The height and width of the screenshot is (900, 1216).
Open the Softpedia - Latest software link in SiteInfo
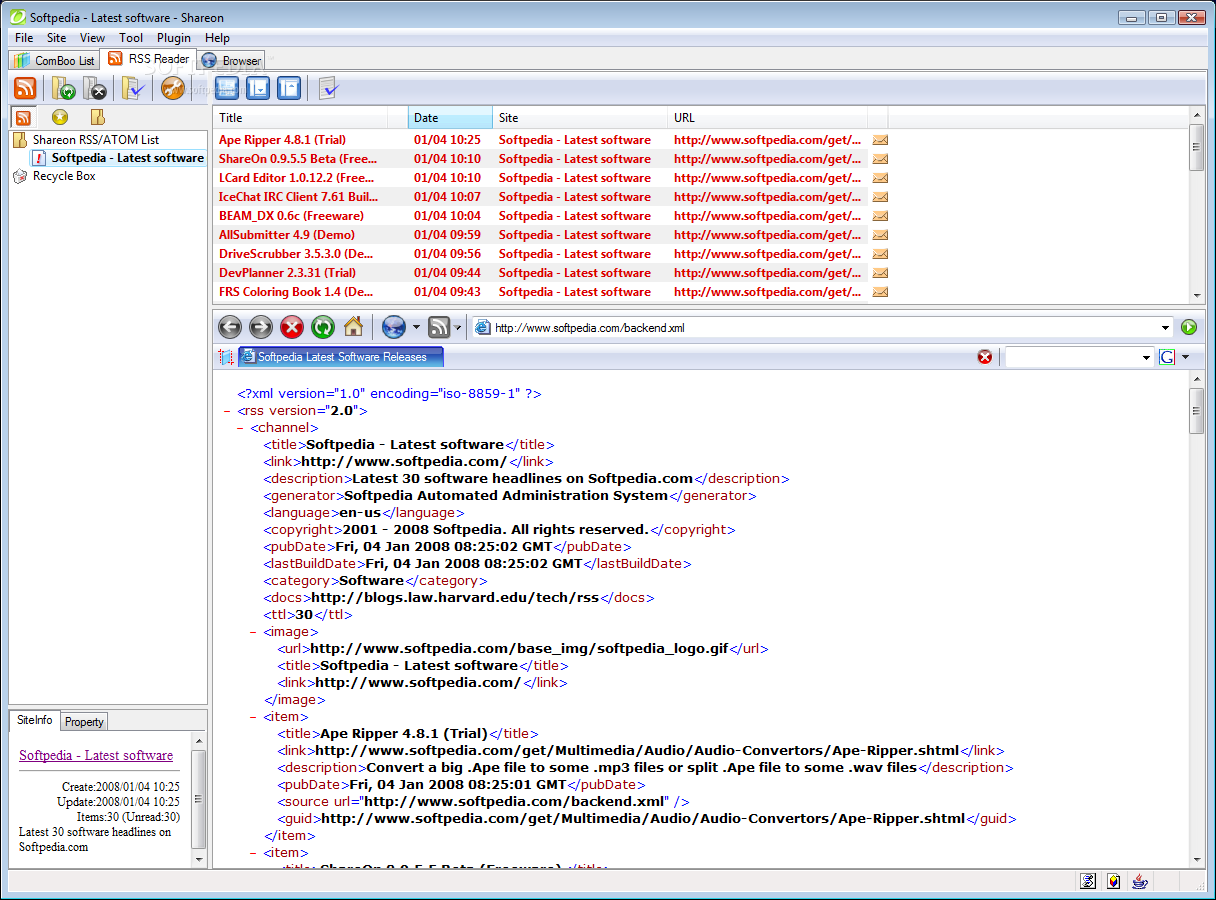96,756
